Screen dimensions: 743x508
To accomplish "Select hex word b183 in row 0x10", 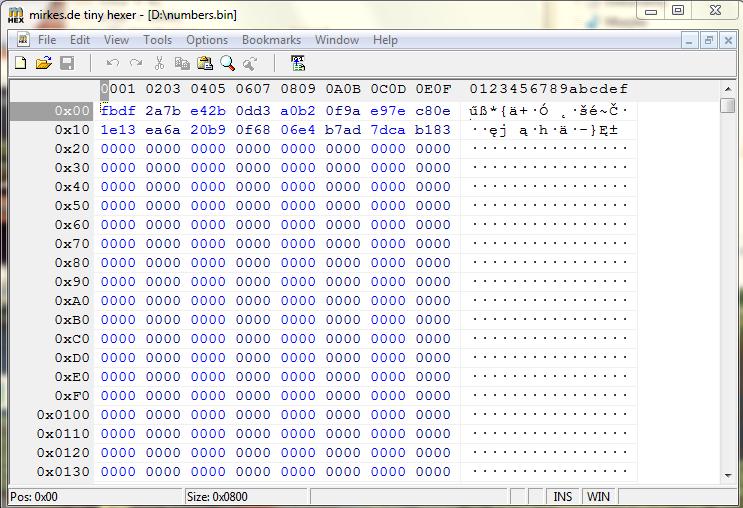I will tap(433, 130).
